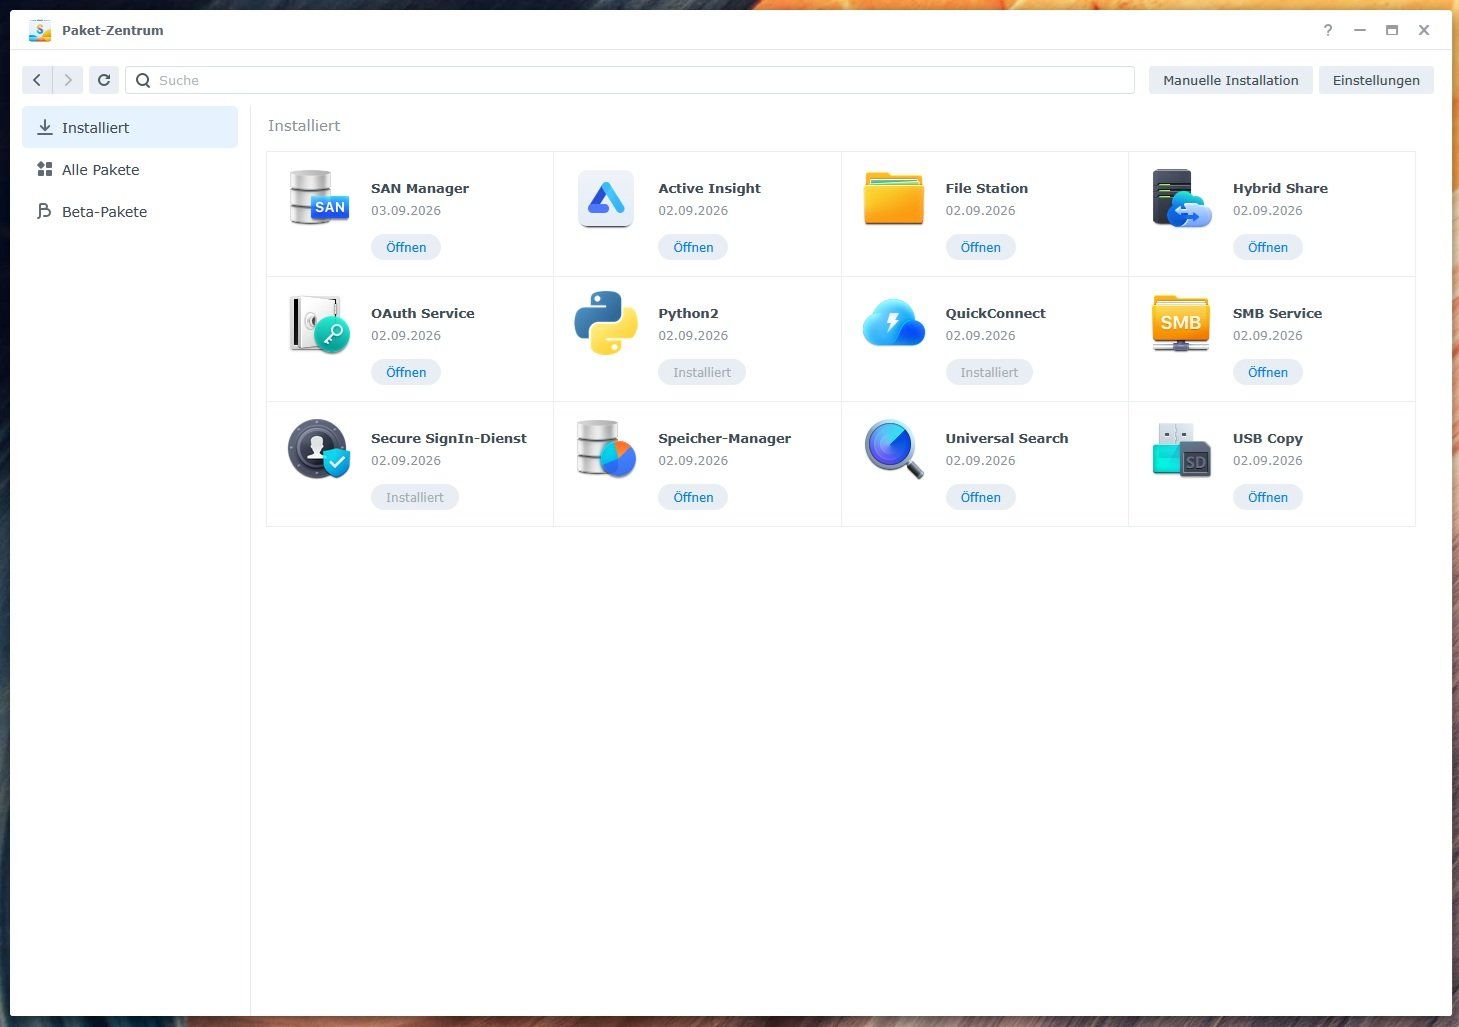Click Öffnen under USB Copy

pos(1267,497)
